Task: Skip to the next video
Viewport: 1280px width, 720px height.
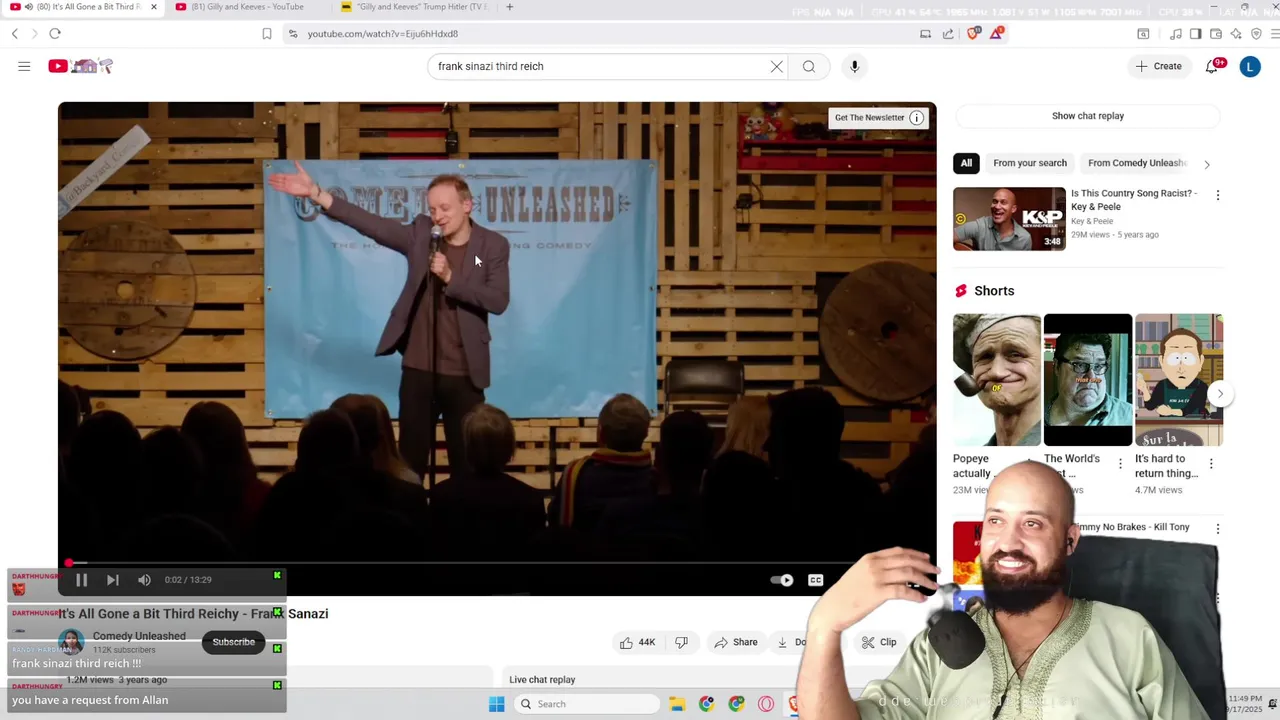Action: pos(113,580)
